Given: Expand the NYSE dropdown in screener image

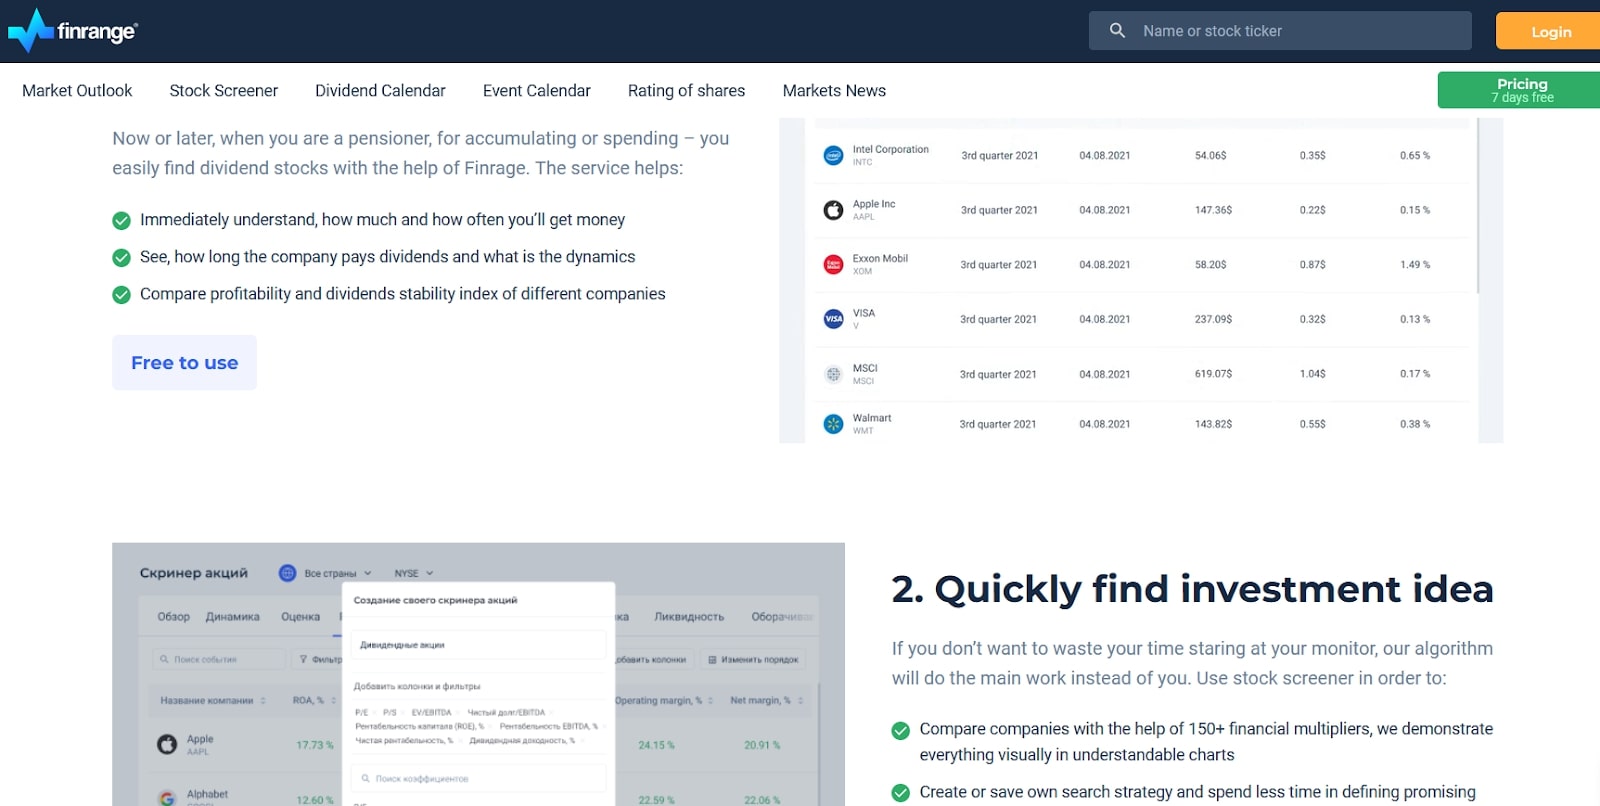Looking at the screenshot, I should click(x=413, y=573).
